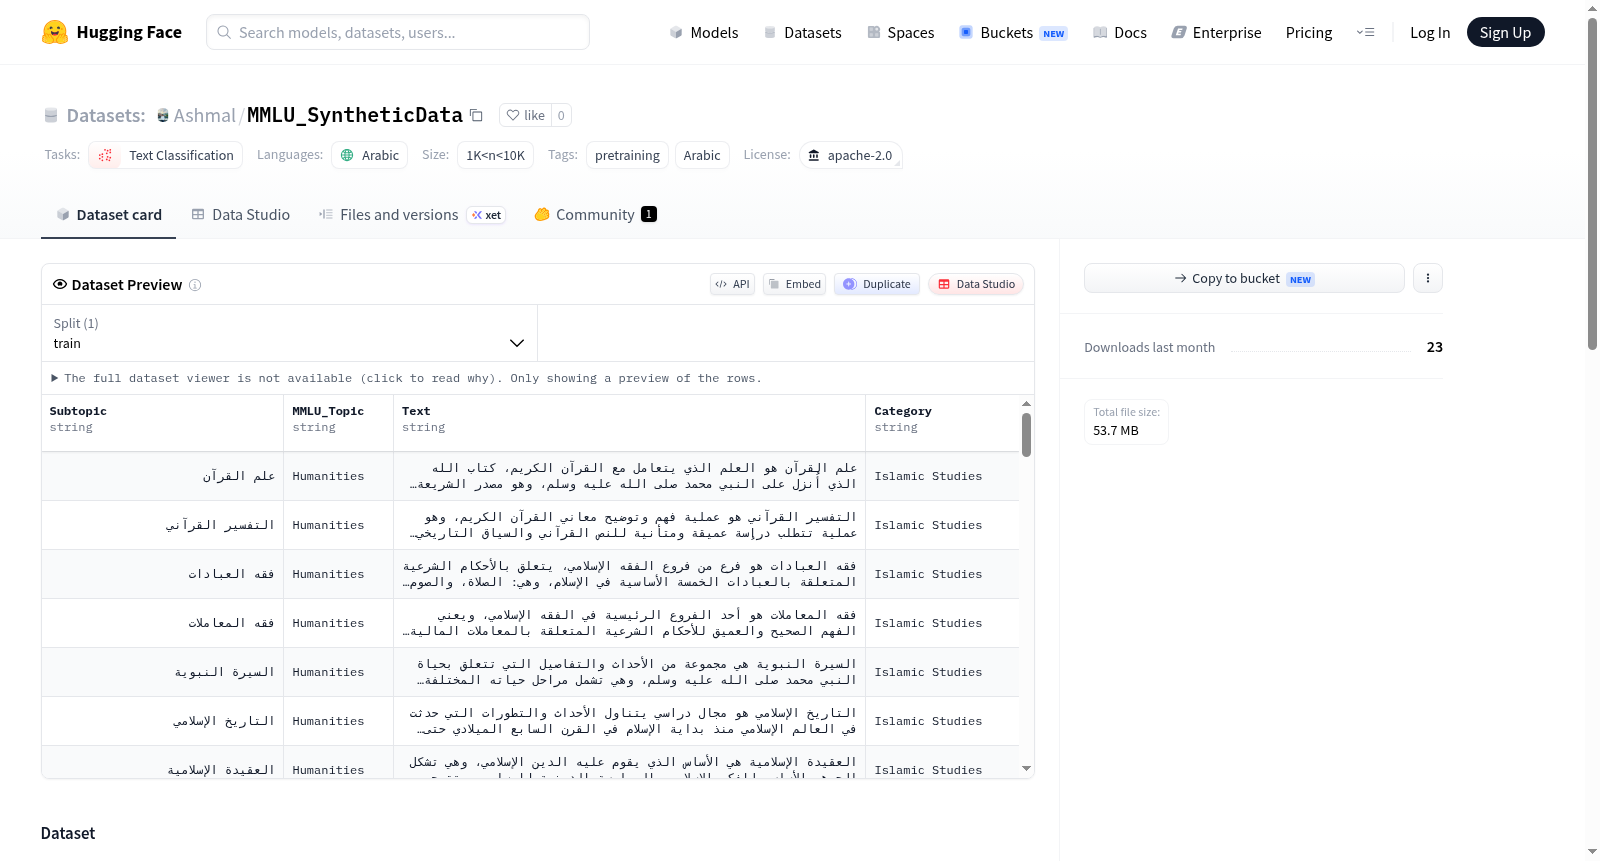
Task: Click the row with subtopic فقه العبادات
Action: [530, 574]
